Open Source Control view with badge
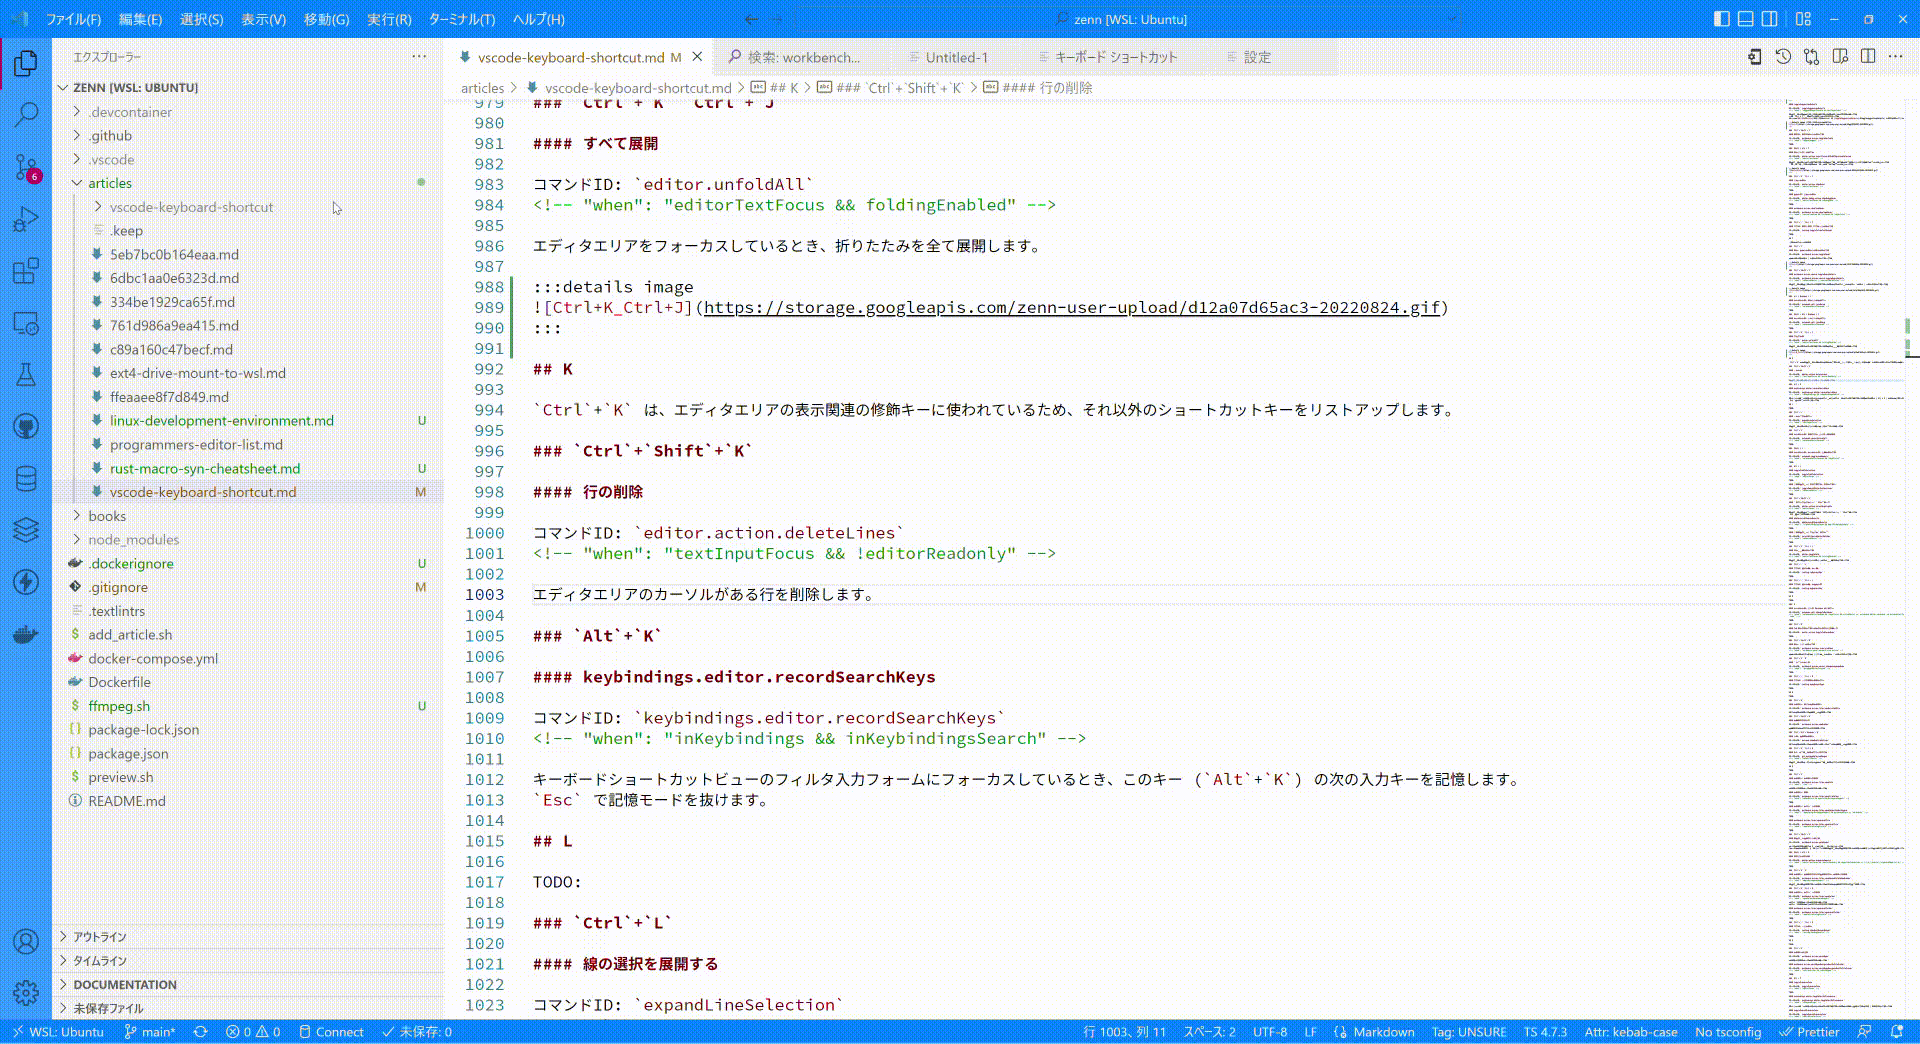Image resolution: width=1920 pixels, height=1044 pixels. (x=26, y=167)
